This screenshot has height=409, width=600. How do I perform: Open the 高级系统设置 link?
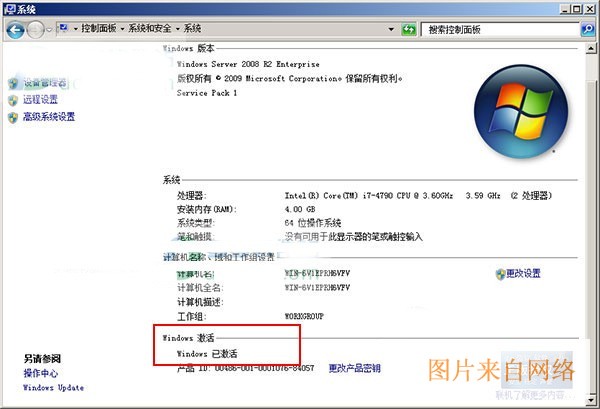point(48,117)
